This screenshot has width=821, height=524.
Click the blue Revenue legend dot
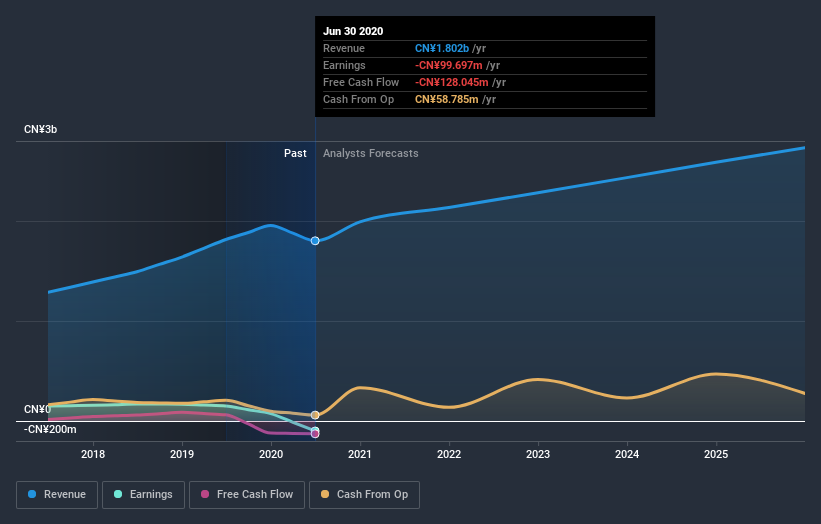coord(32,494)
